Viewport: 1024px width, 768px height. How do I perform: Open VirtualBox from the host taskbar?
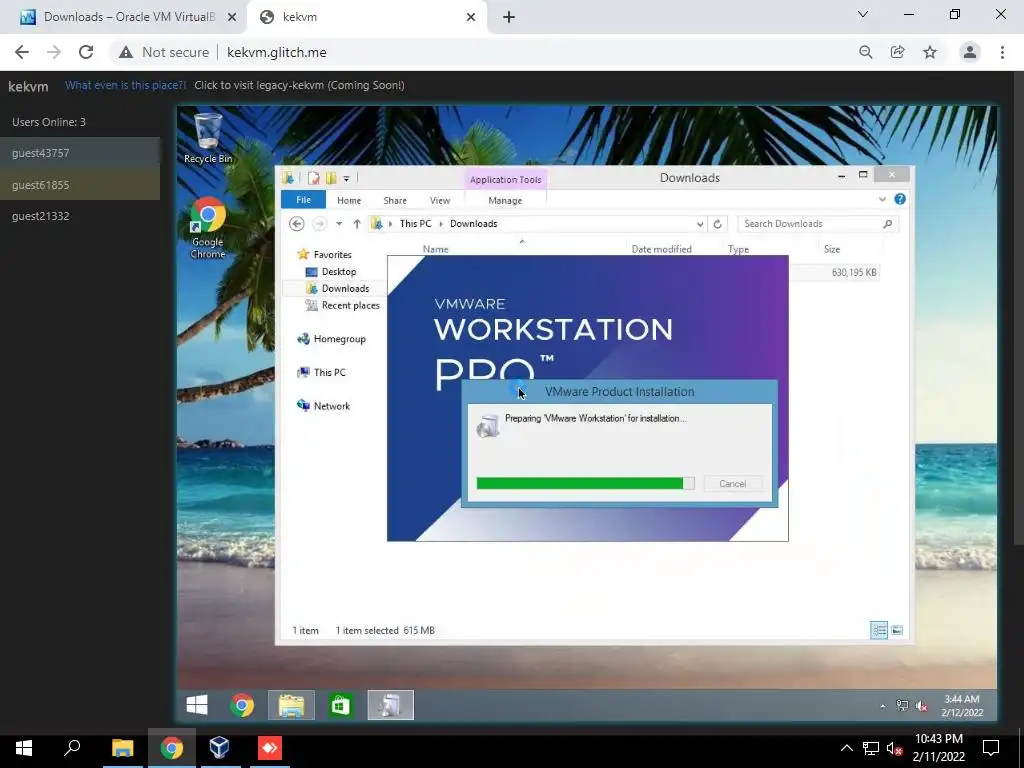(219, 748)
